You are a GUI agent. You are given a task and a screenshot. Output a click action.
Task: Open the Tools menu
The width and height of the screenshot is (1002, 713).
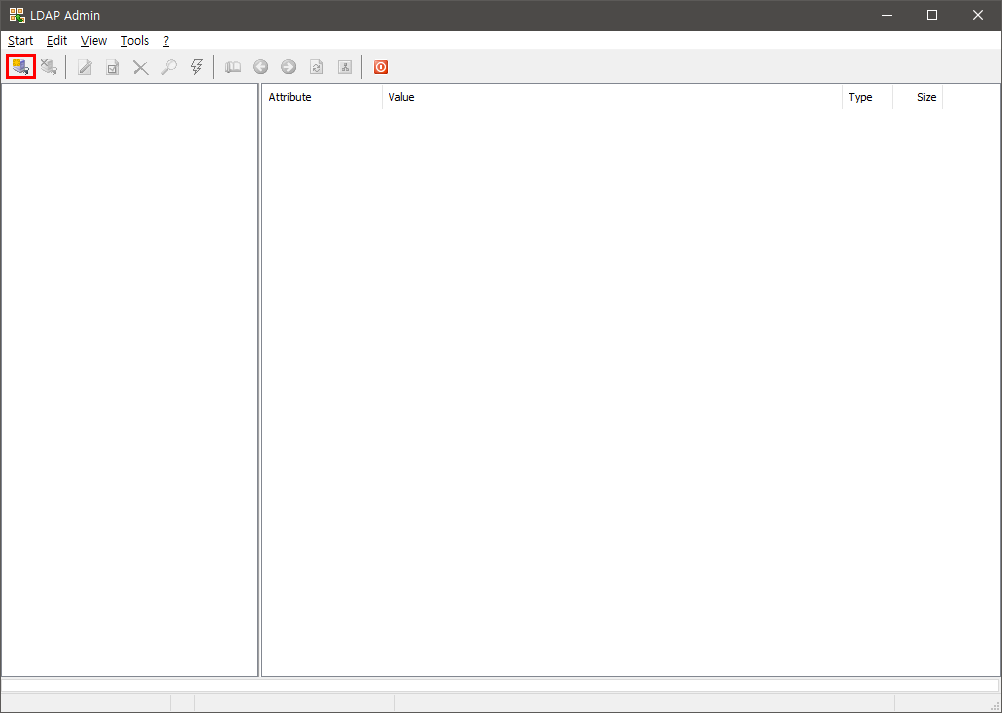click(x=135, y=41)
